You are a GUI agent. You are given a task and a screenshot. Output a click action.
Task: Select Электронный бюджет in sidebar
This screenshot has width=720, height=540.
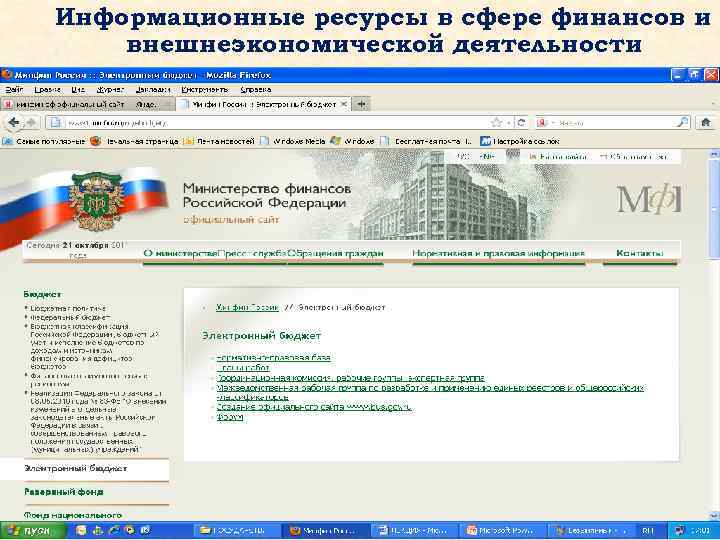point(75,469)
